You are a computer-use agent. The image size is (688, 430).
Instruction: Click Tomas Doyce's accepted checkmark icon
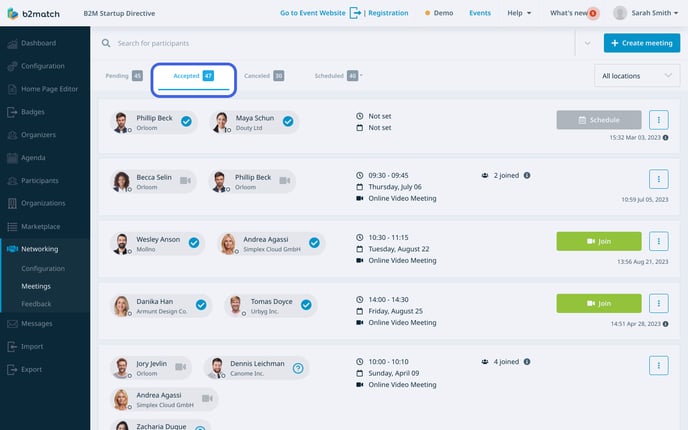(x=306, y=305)
